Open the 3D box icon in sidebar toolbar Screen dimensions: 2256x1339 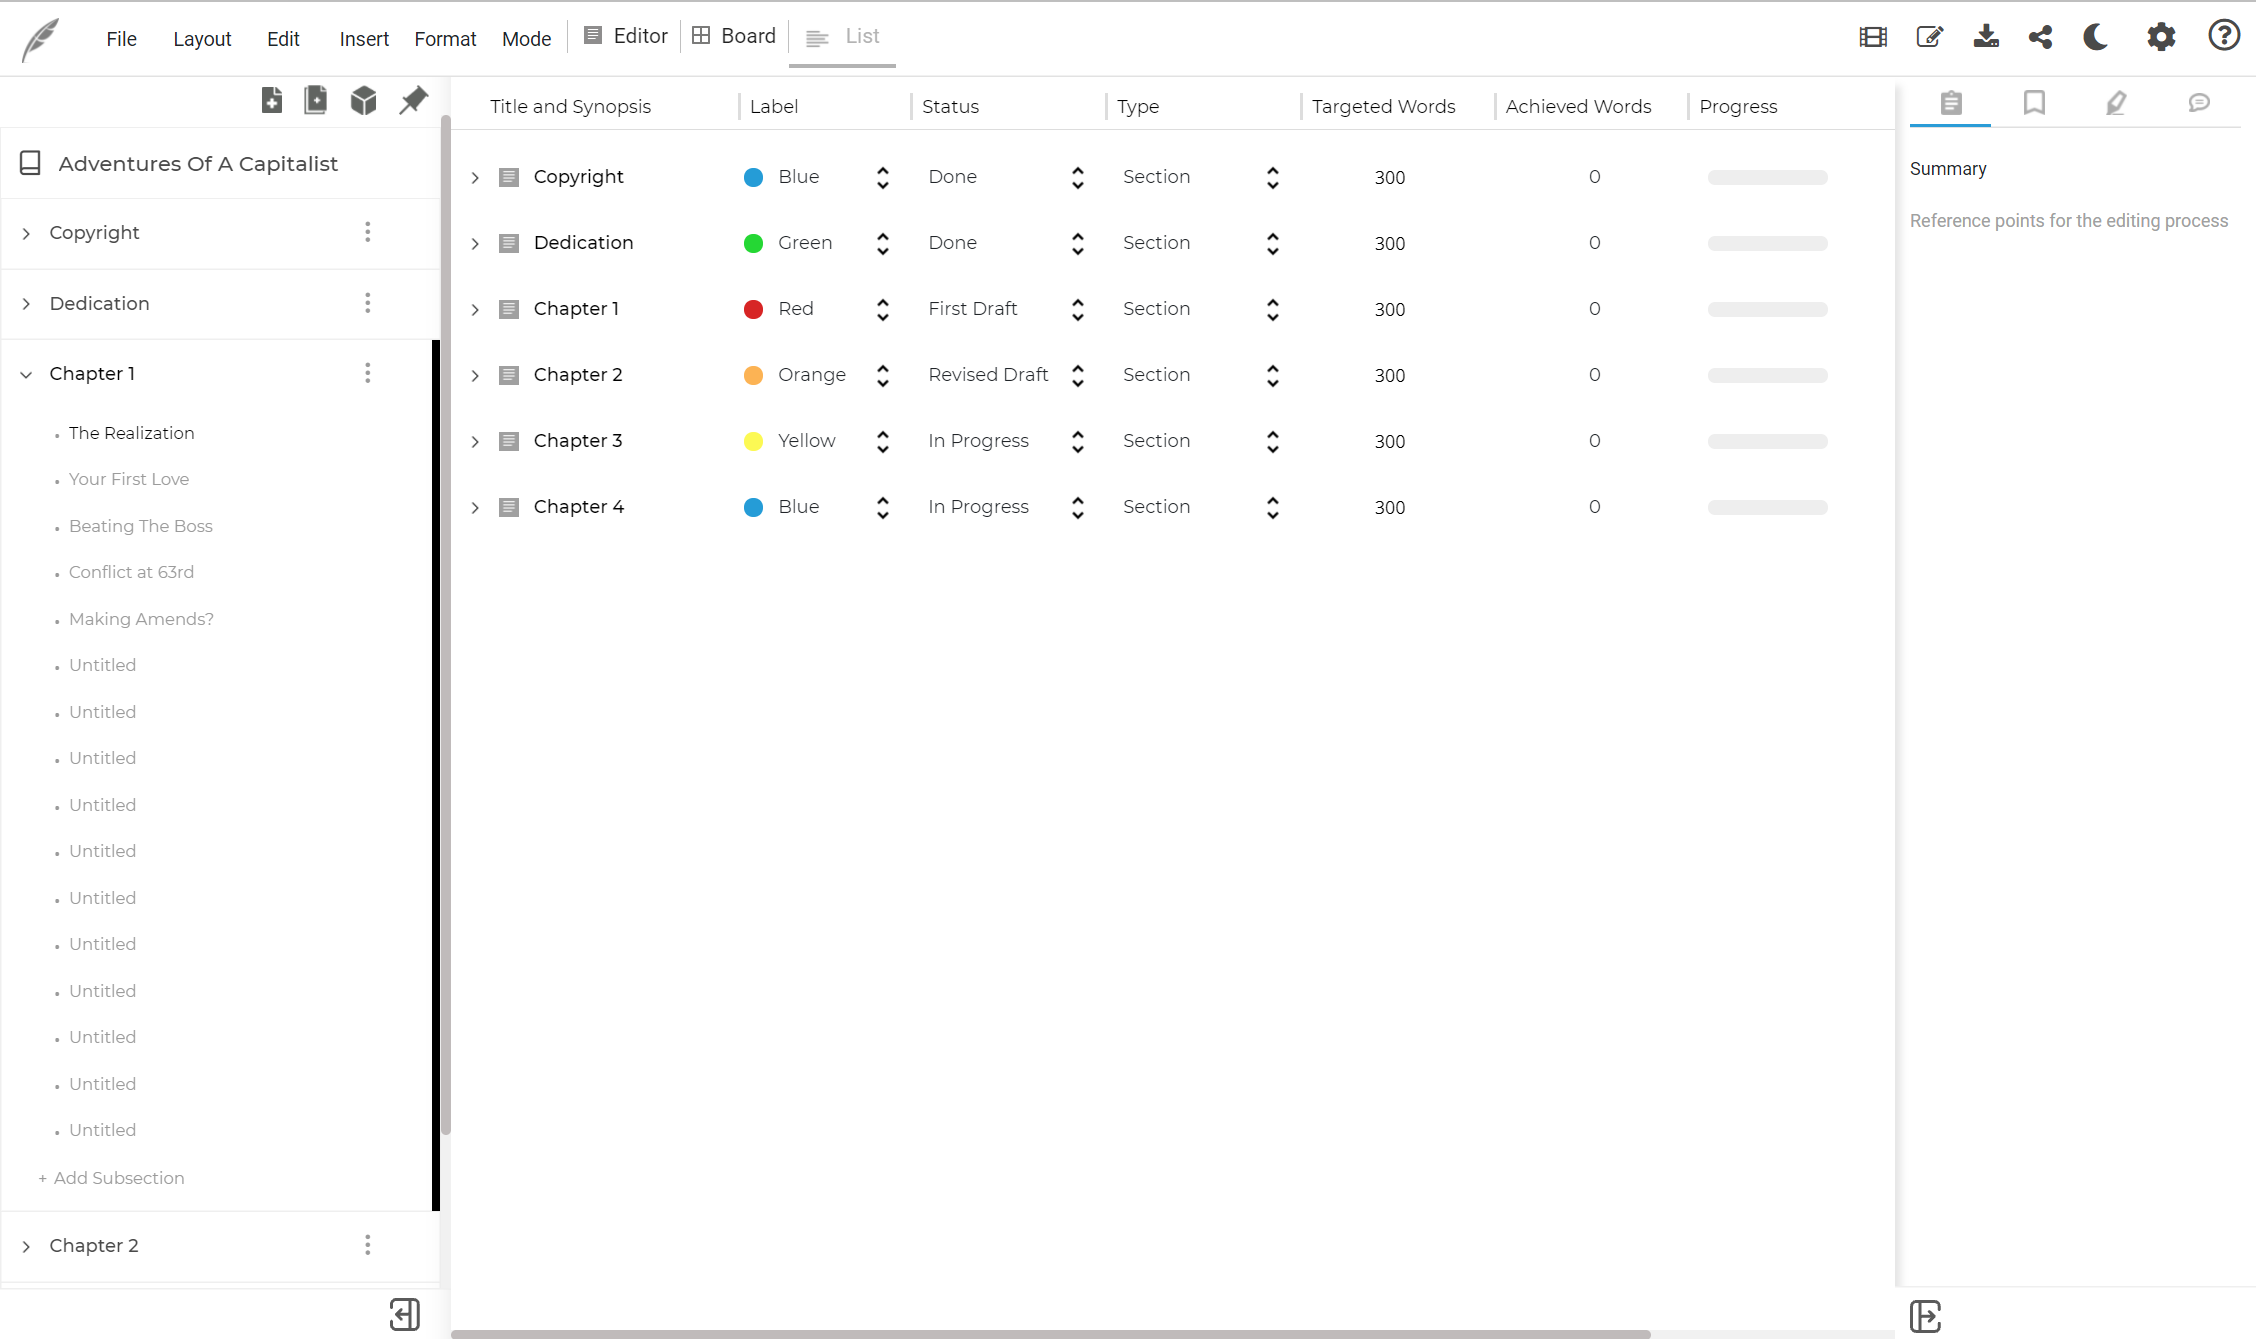point(364,100)
